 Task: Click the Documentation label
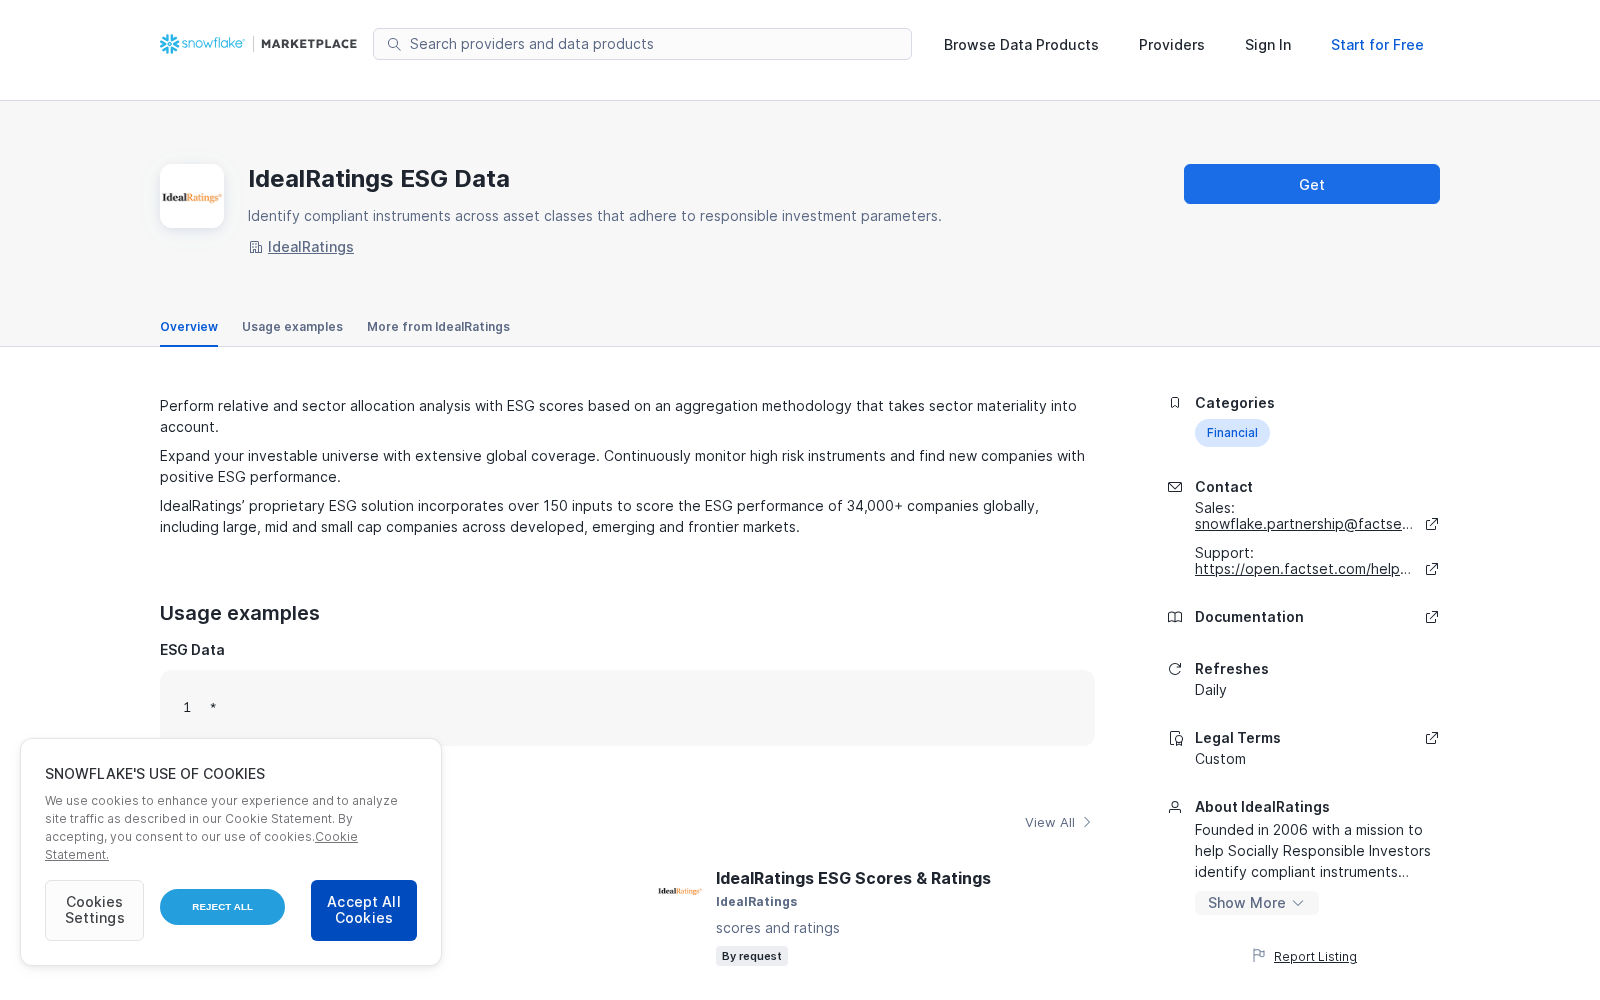(x=1249, y=617)
